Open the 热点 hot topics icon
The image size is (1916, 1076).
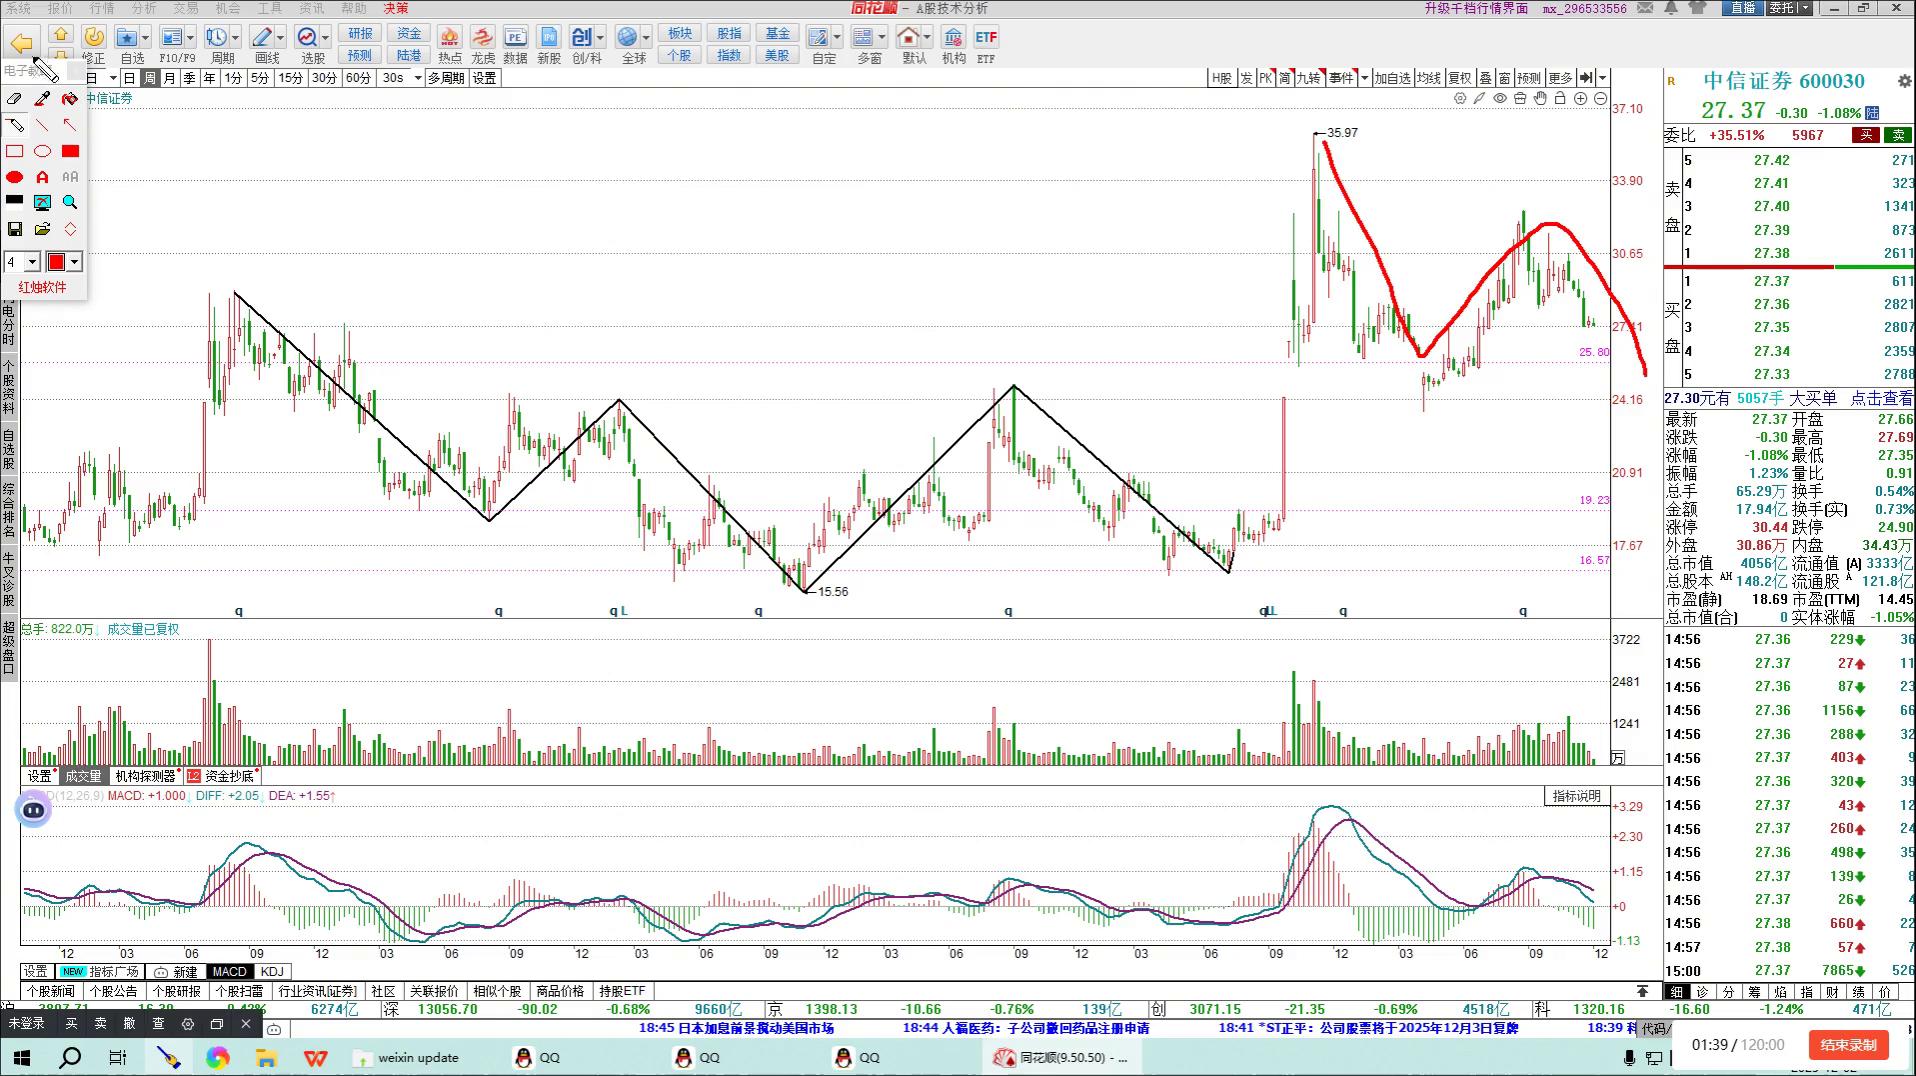click(x=449, y=45)
